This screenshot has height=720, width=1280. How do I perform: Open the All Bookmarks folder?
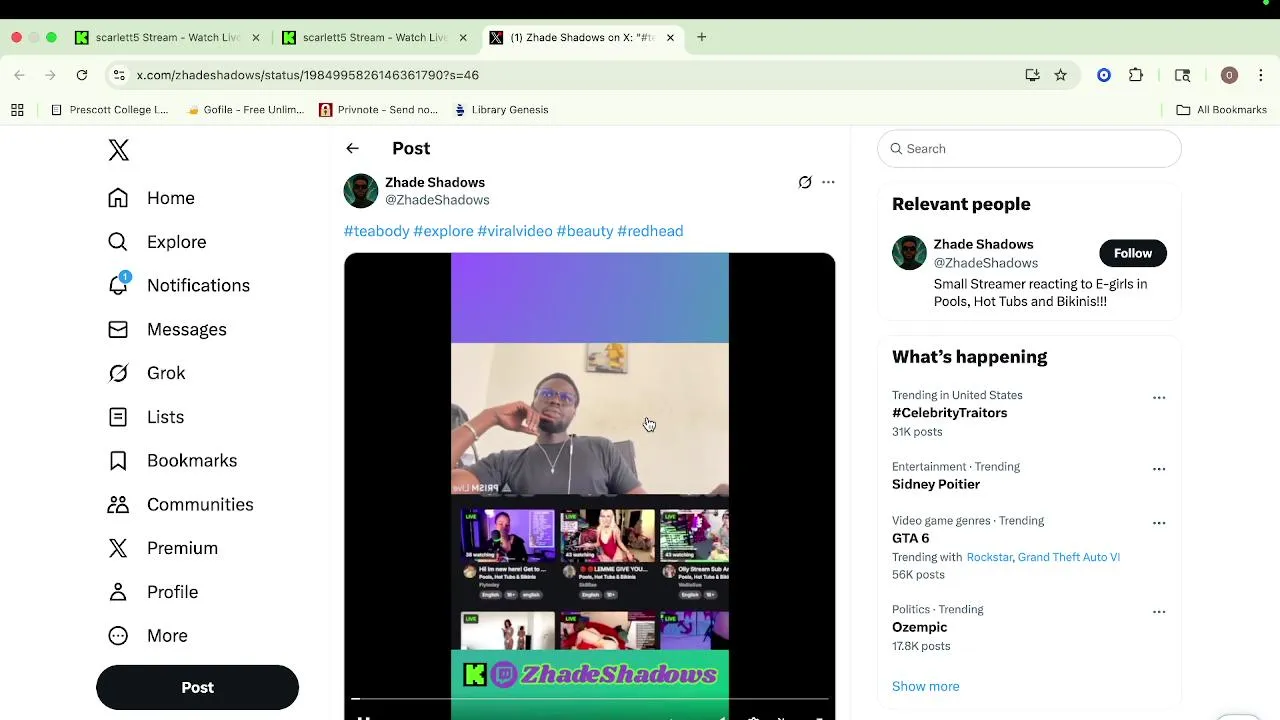click(1222, 110)
